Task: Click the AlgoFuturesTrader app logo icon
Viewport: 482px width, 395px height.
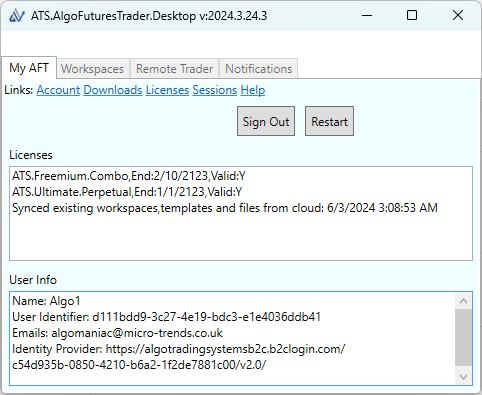Action: pyautogui.click(x=17, y=16)
